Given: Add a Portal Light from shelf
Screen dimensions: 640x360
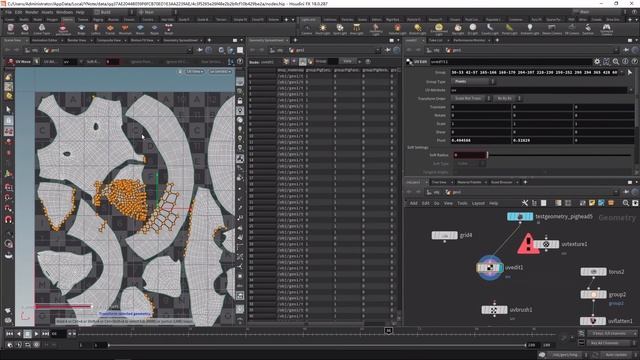Looking at the screenshot, I should pos(509,29).
